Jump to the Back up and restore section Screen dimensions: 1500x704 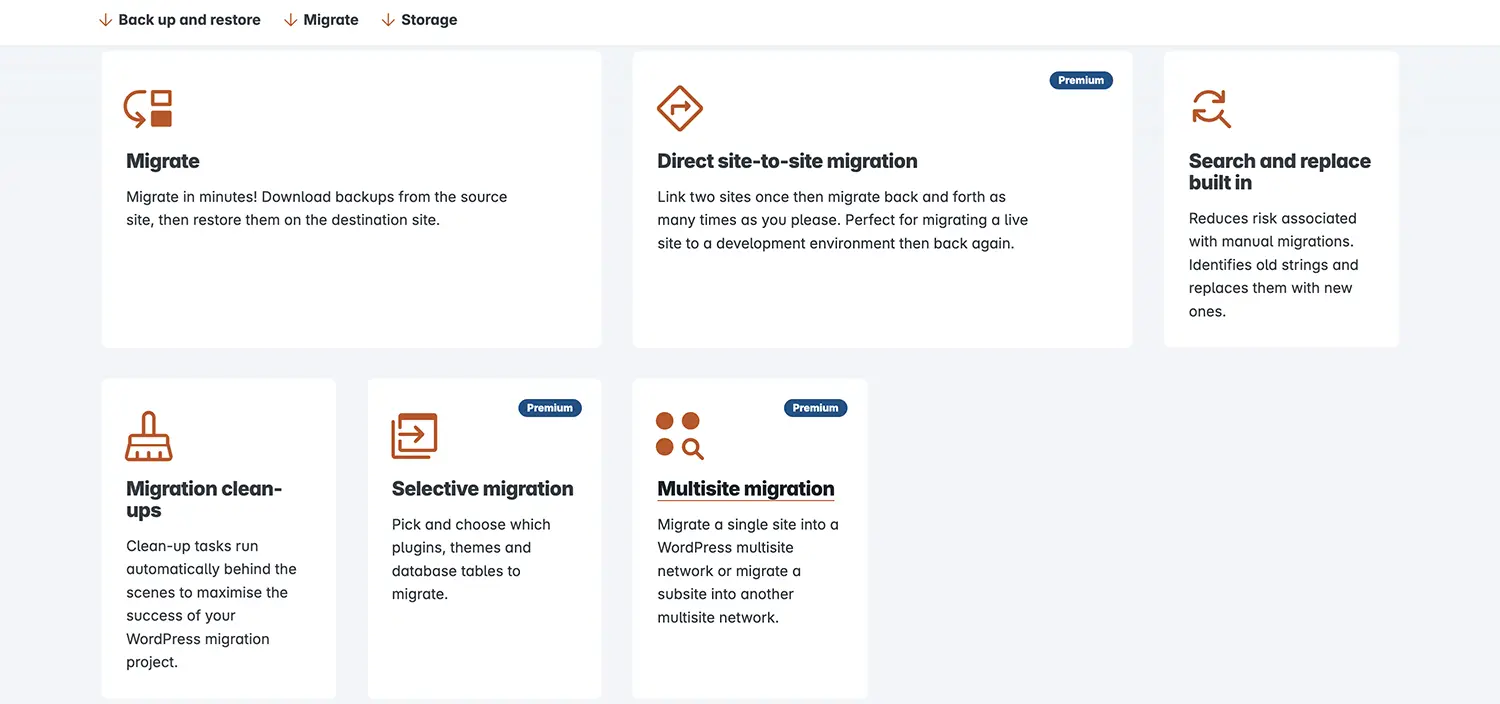coord(189,20)
